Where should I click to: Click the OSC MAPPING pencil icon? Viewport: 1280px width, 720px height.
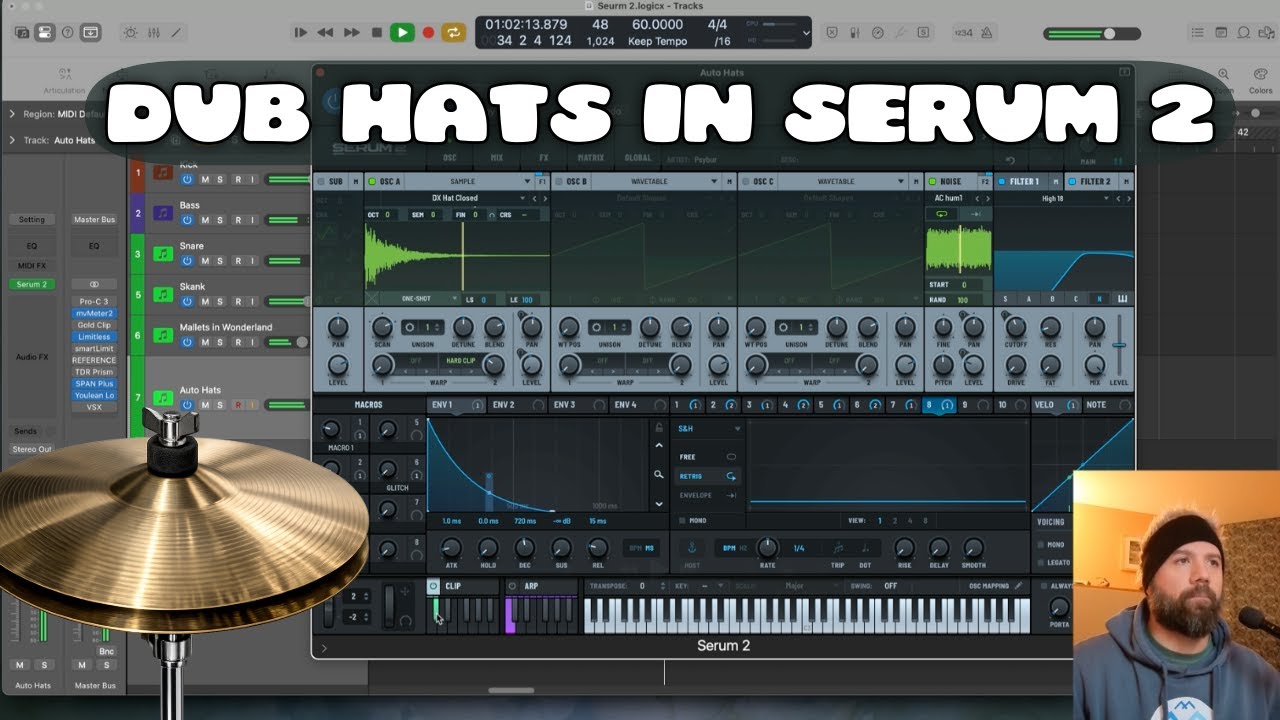click(1019, 586)
